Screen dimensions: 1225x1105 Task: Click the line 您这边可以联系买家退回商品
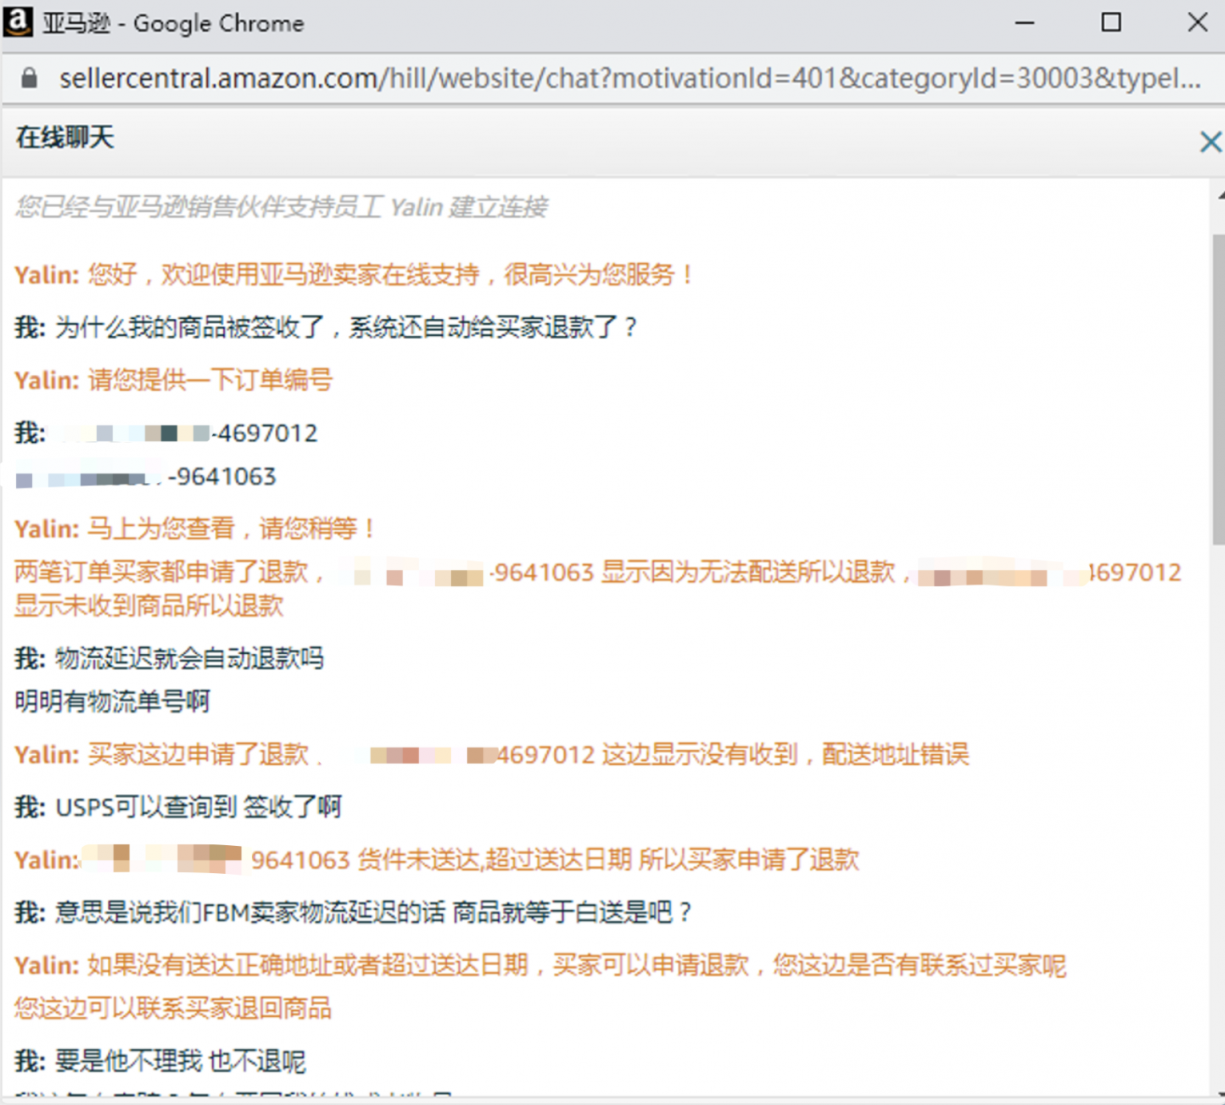[173, 1008]
